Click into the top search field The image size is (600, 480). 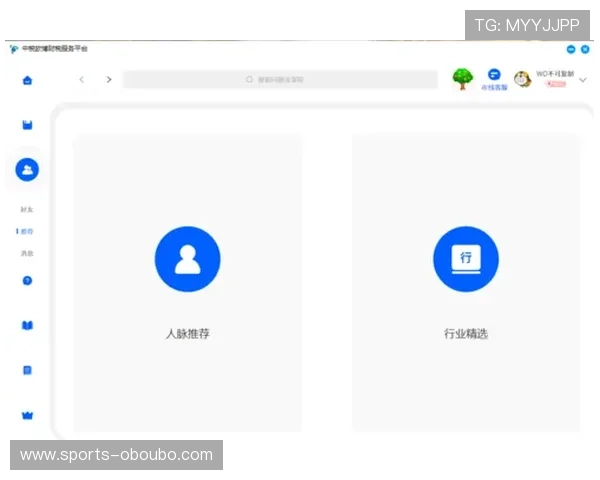tap(280, 79)
